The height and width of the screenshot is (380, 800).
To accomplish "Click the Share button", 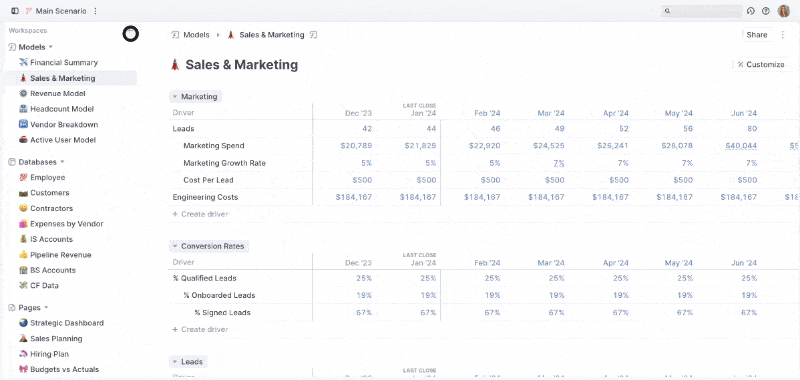I will (757, 35).
